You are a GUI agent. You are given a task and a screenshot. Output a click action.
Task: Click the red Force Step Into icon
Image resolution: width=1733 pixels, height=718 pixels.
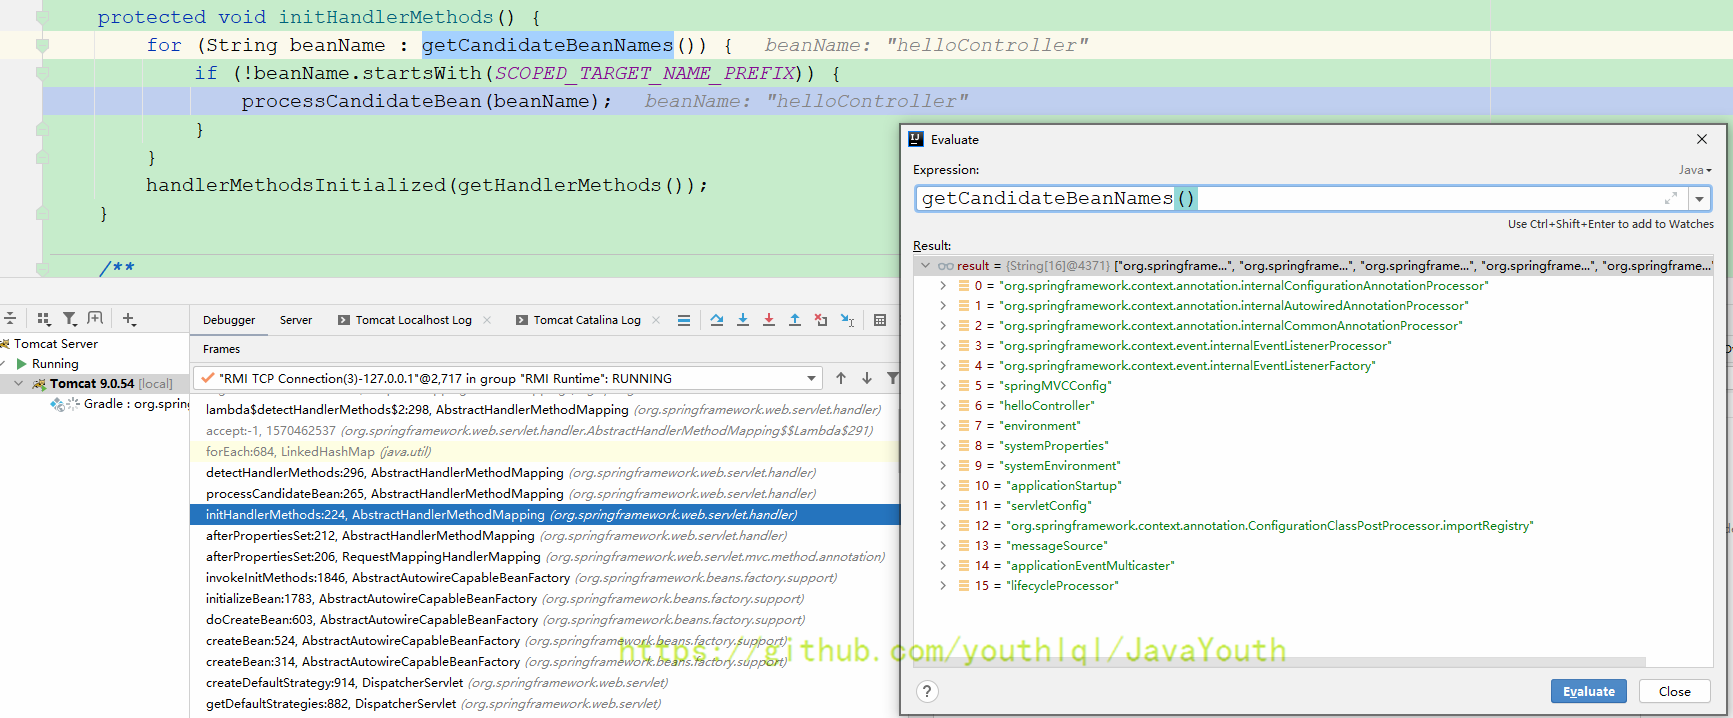[769, 320]
